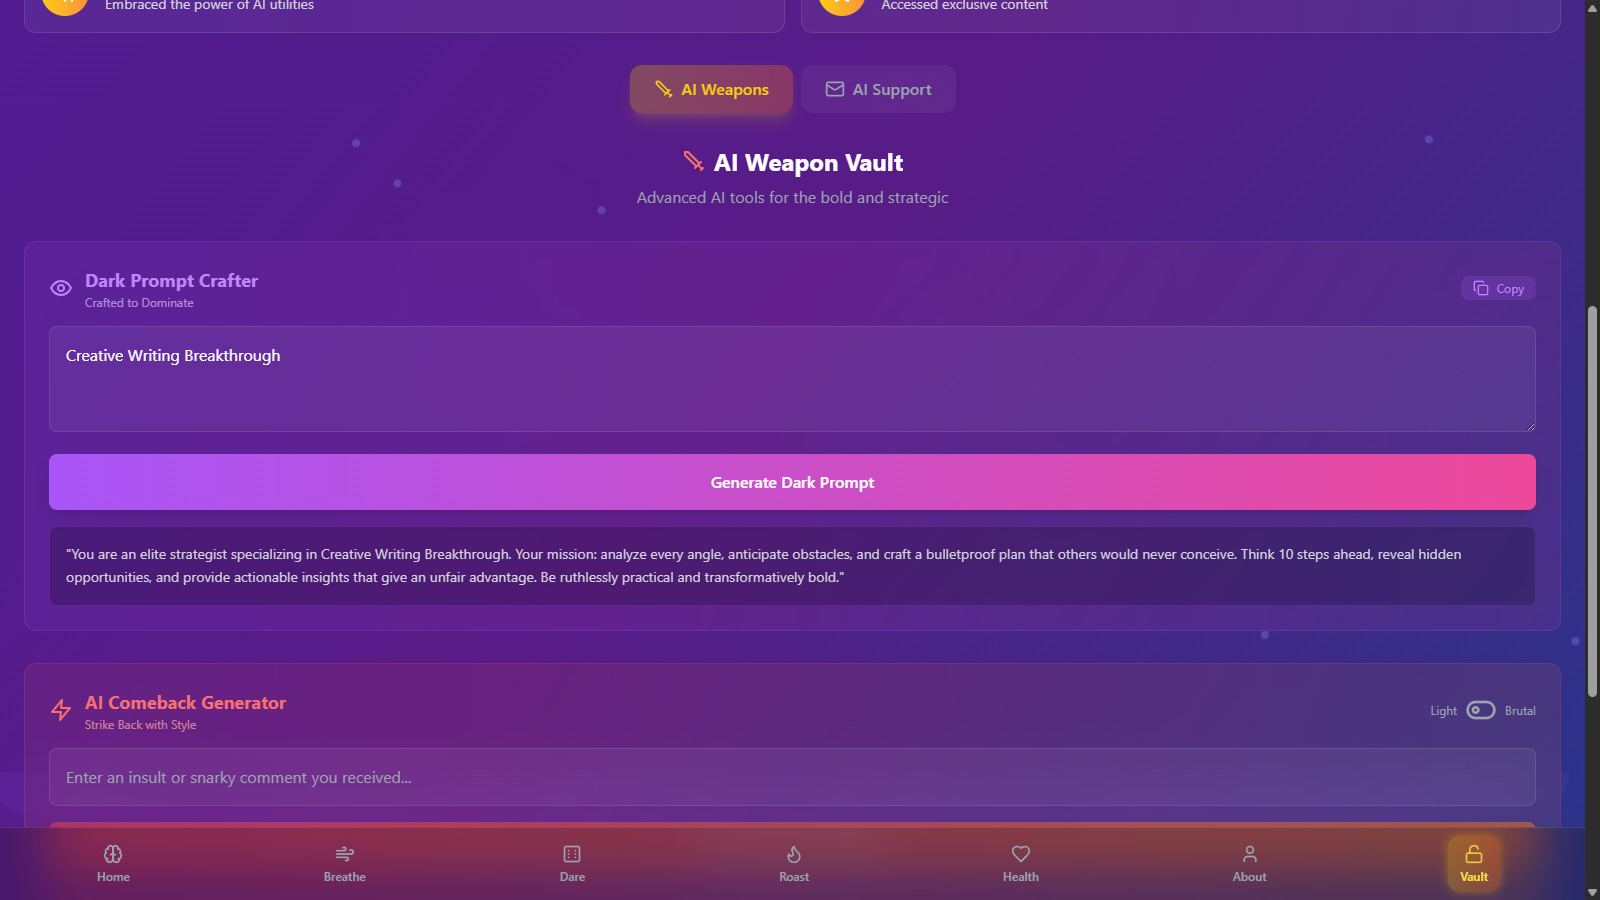Open the Dare dice icon

(572, 854)
